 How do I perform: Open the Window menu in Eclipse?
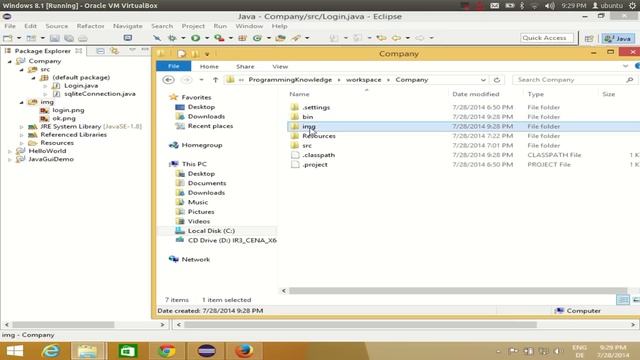tap(249, 26)
